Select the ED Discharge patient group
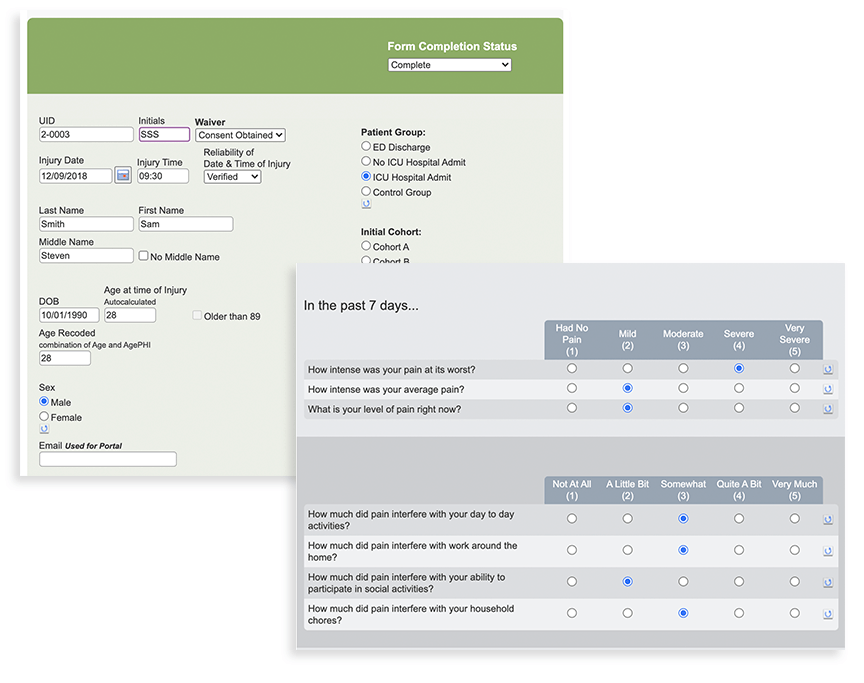The height and width of the screenshot is (683, 864). coord(366,145)
